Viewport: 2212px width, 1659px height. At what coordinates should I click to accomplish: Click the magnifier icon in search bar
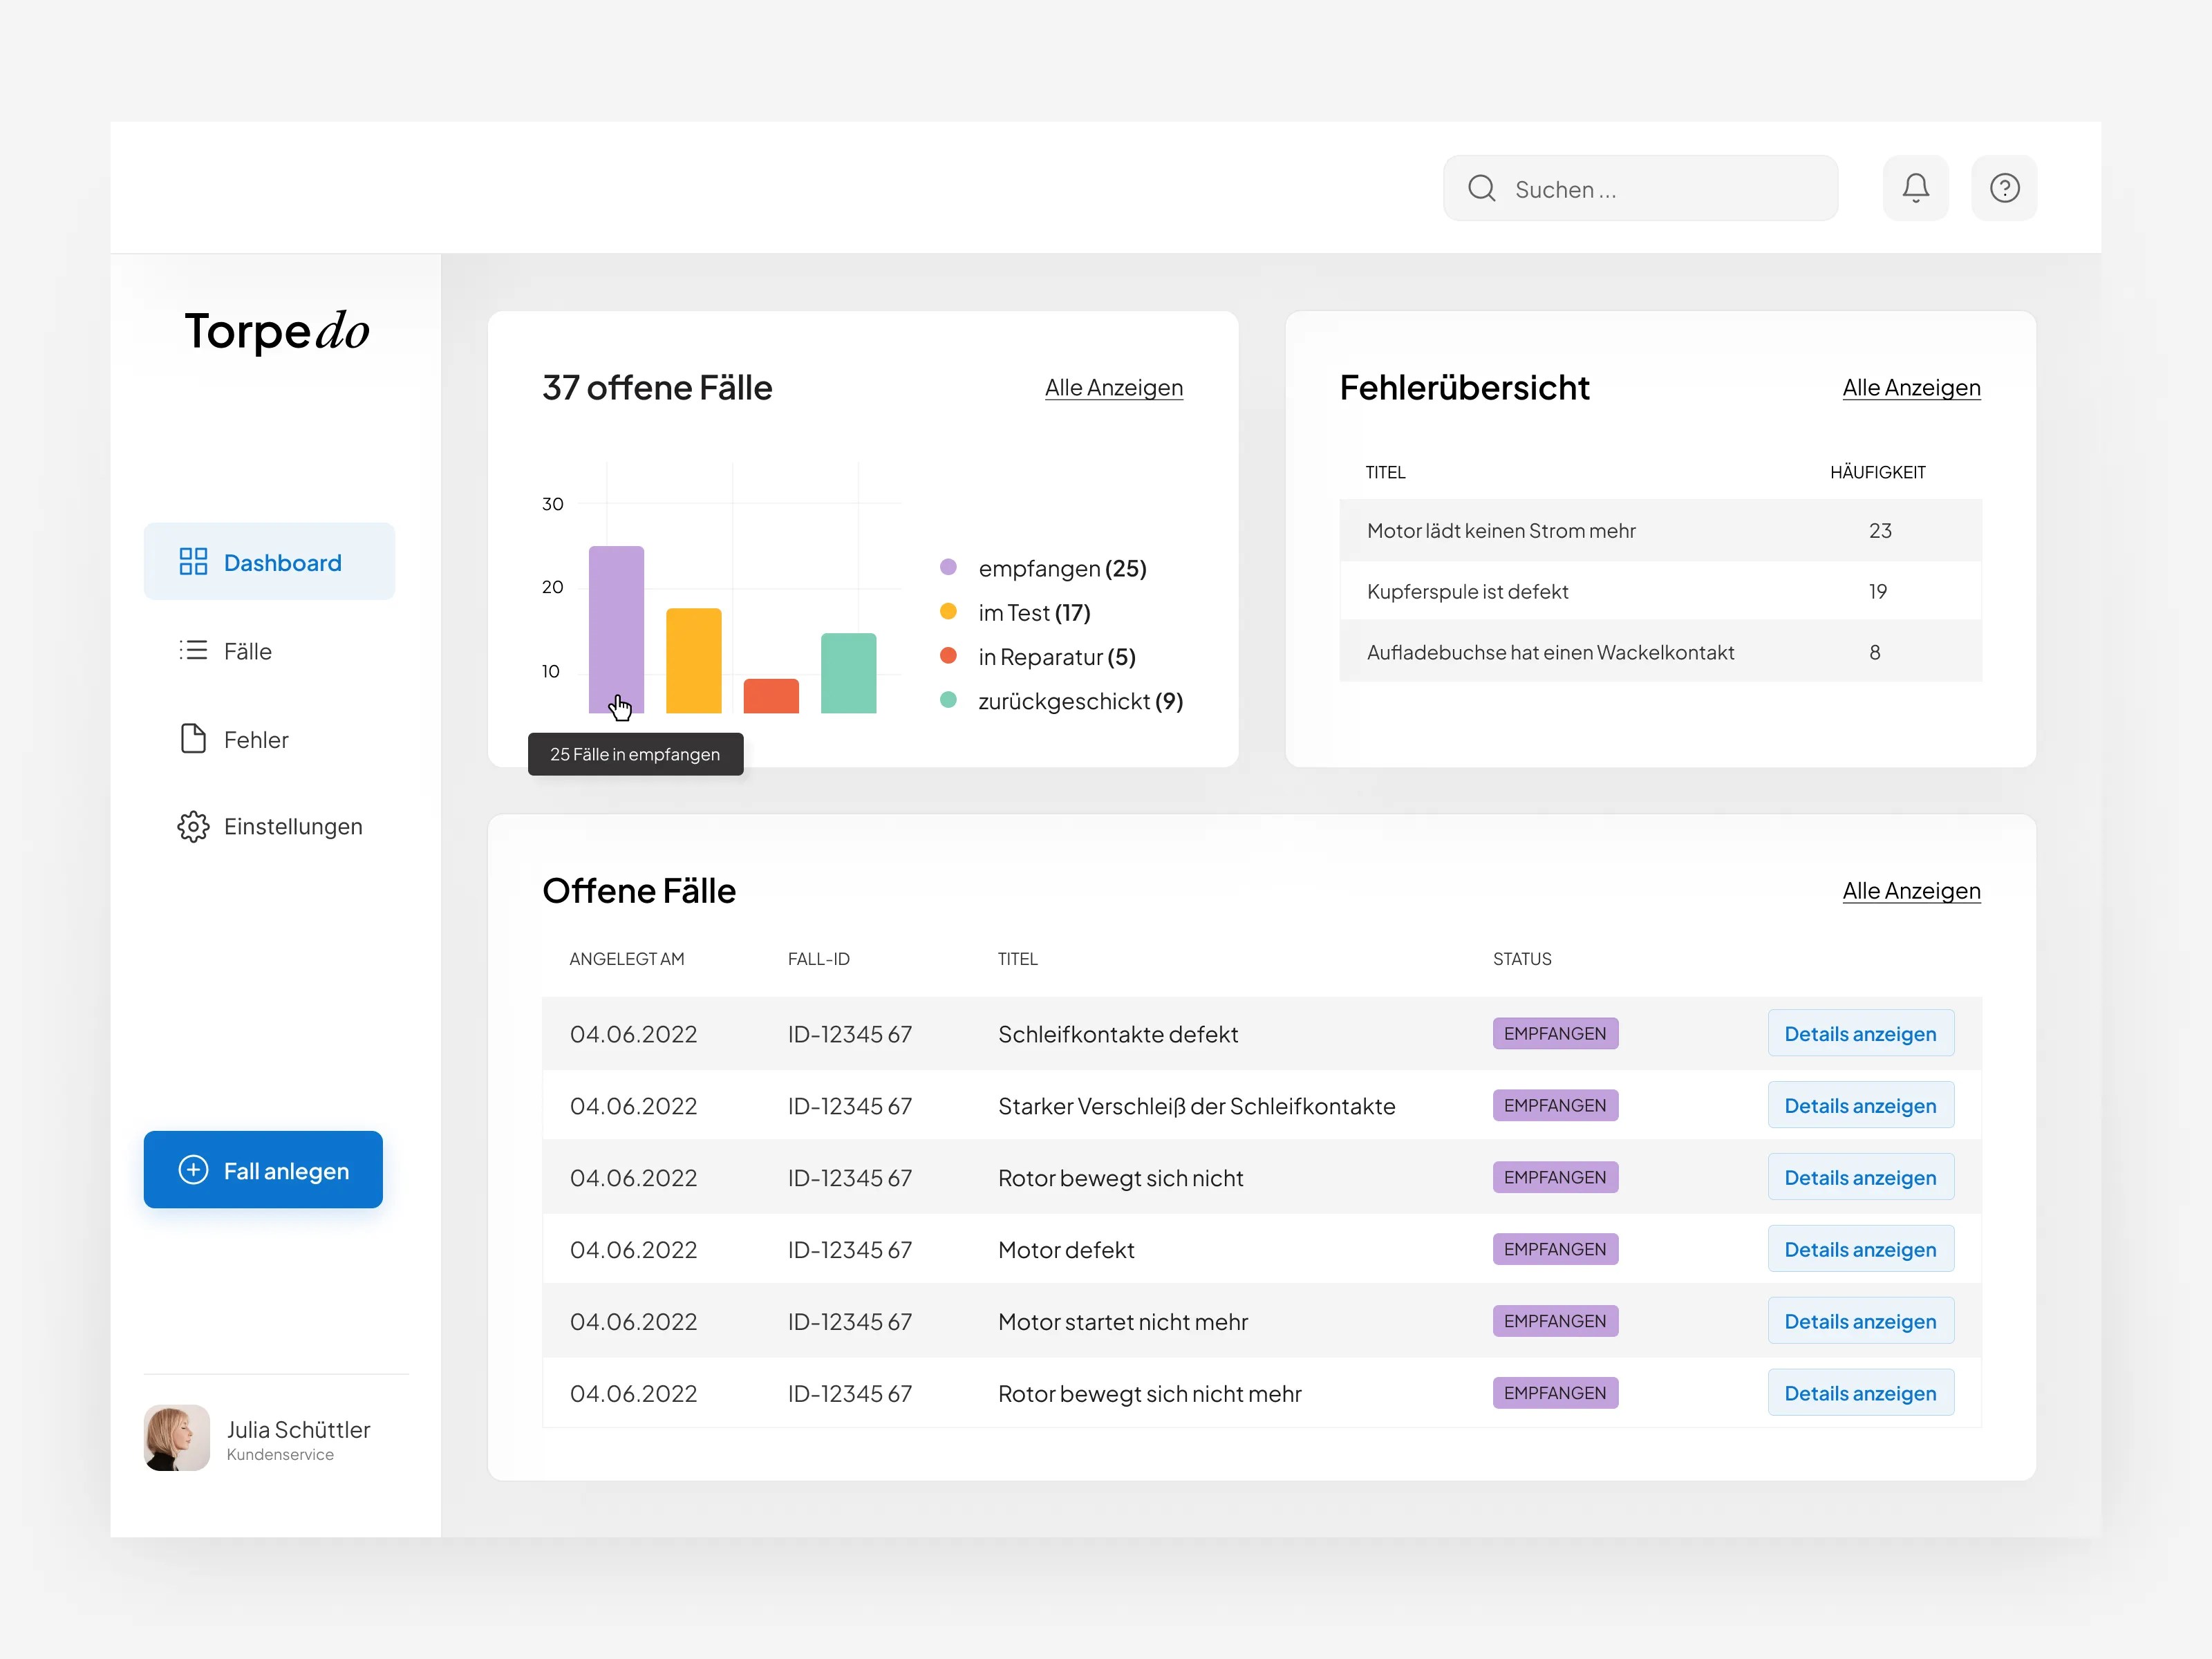(1483, 188)
